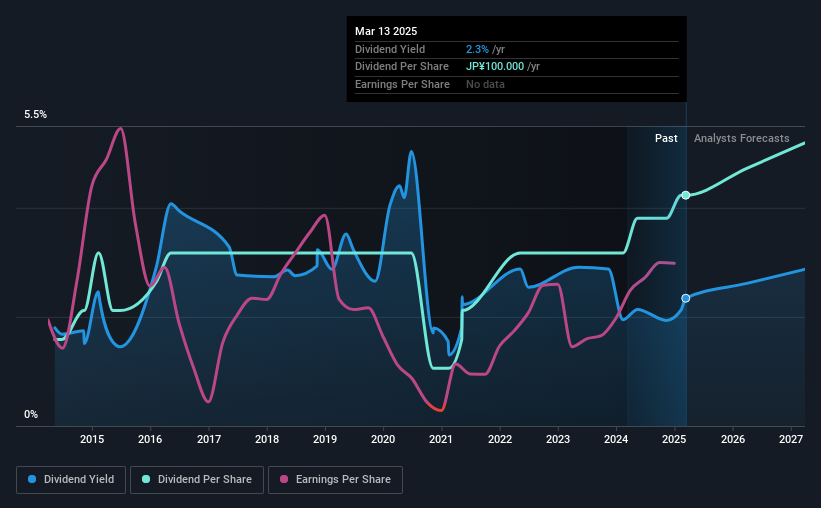Toggle the Dividend Per Share legend series

click(197, 480)
